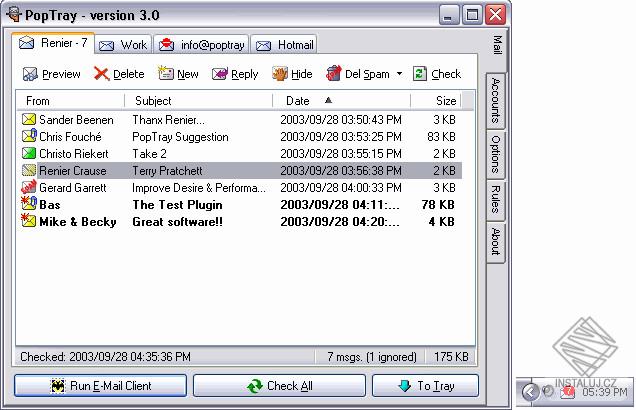Open the vertical Rules tab
Image resolution: width=636 pixels, height=410 pixels.
(x=496, y=200)
